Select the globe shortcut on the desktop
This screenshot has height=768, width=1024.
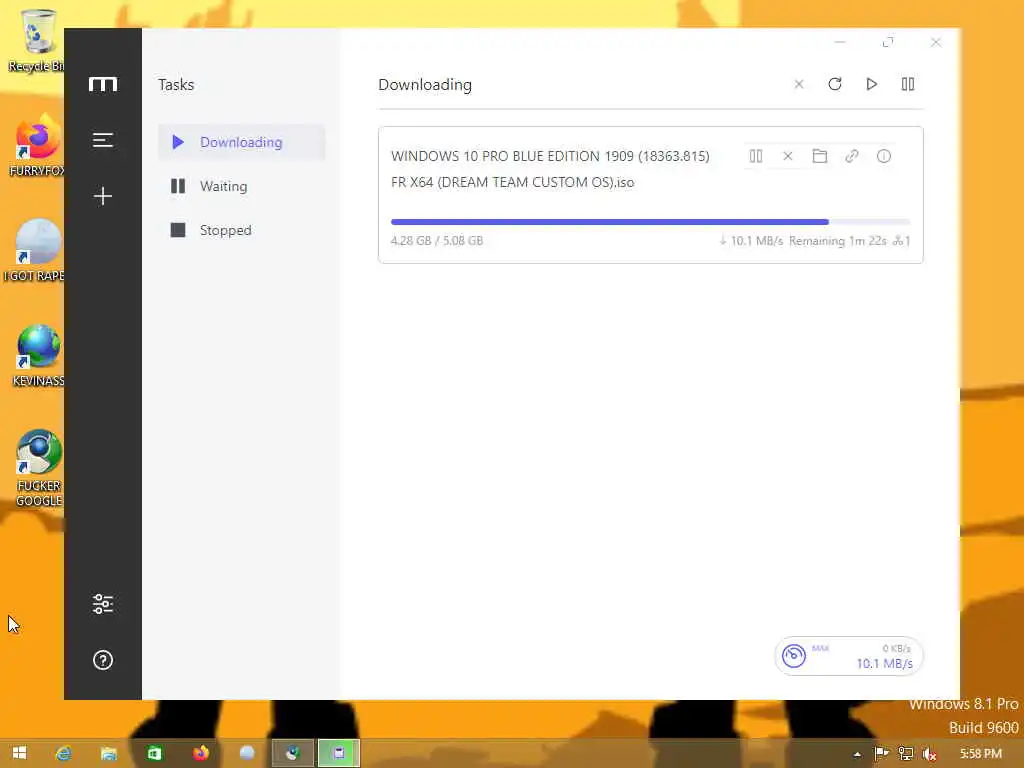click(38, 356)
